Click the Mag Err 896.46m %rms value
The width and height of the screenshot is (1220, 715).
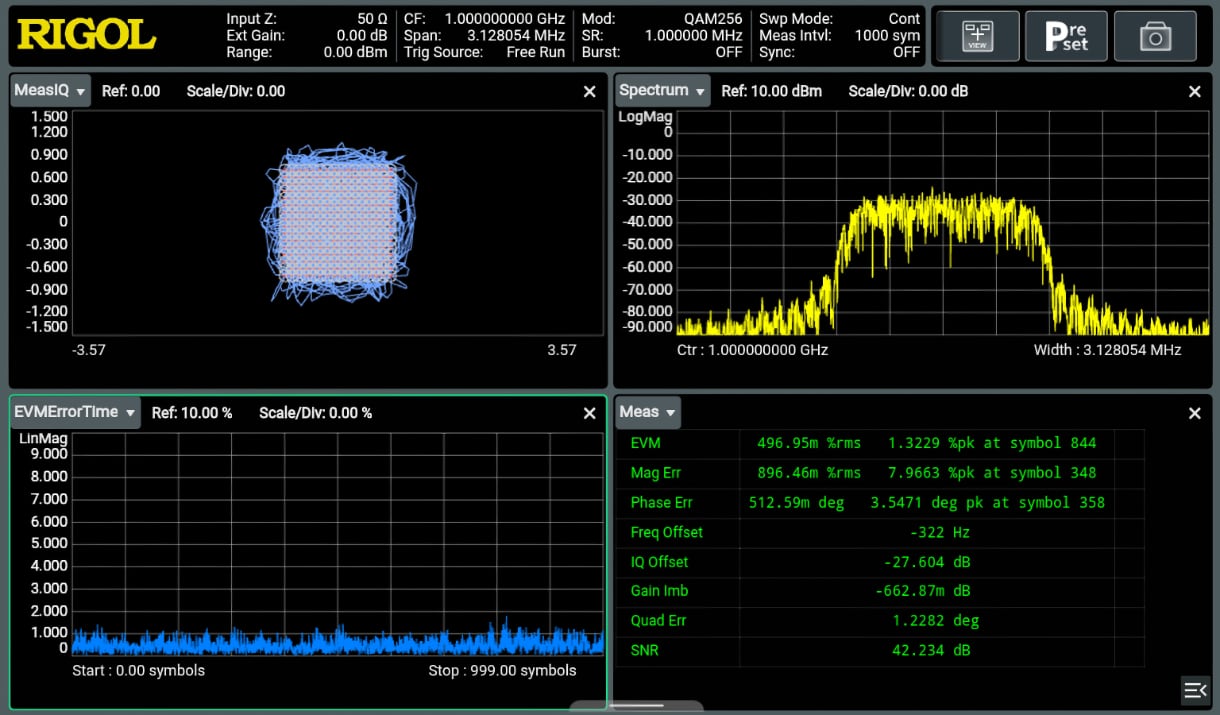tap(809, 473)
